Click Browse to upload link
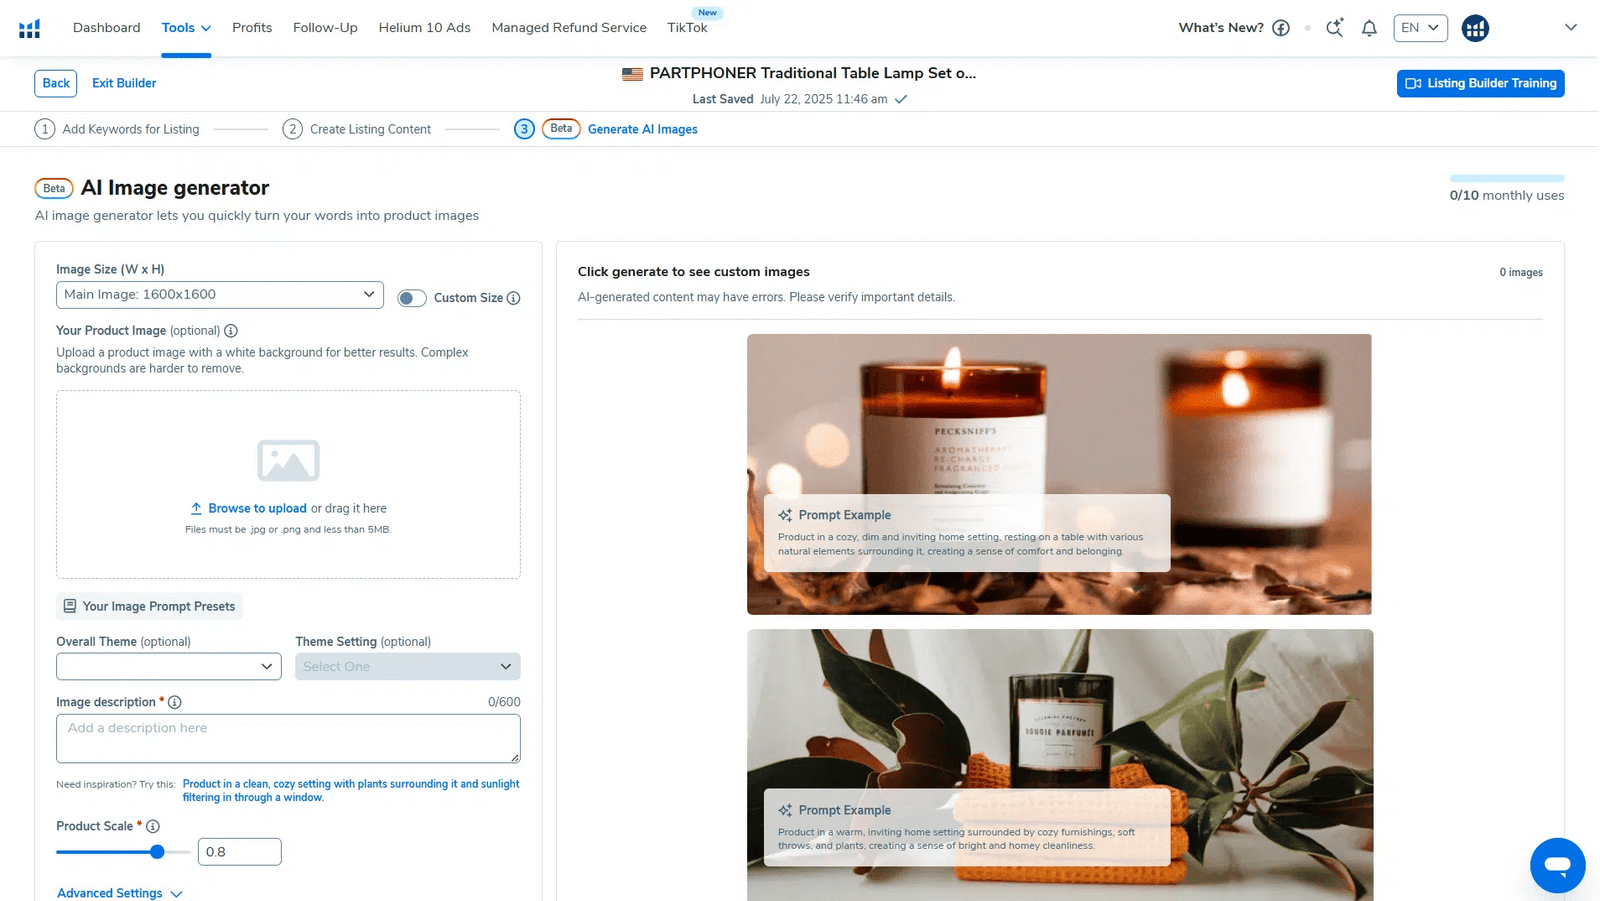 point(257,508)
